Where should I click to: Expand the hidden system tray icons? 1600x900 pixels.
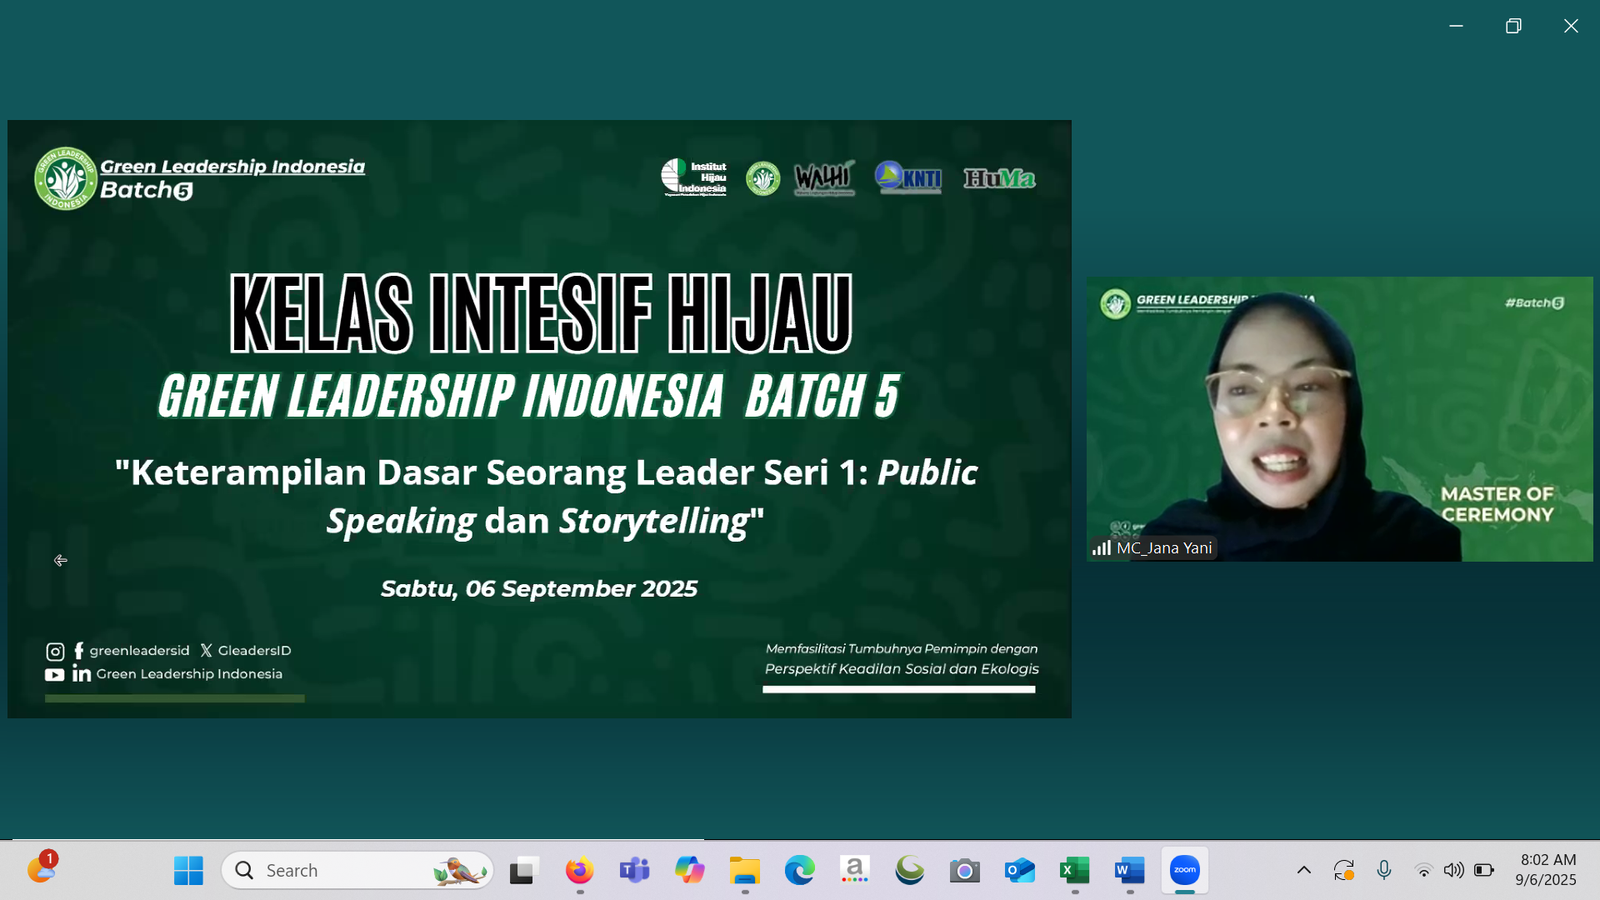pos(1304,870)
